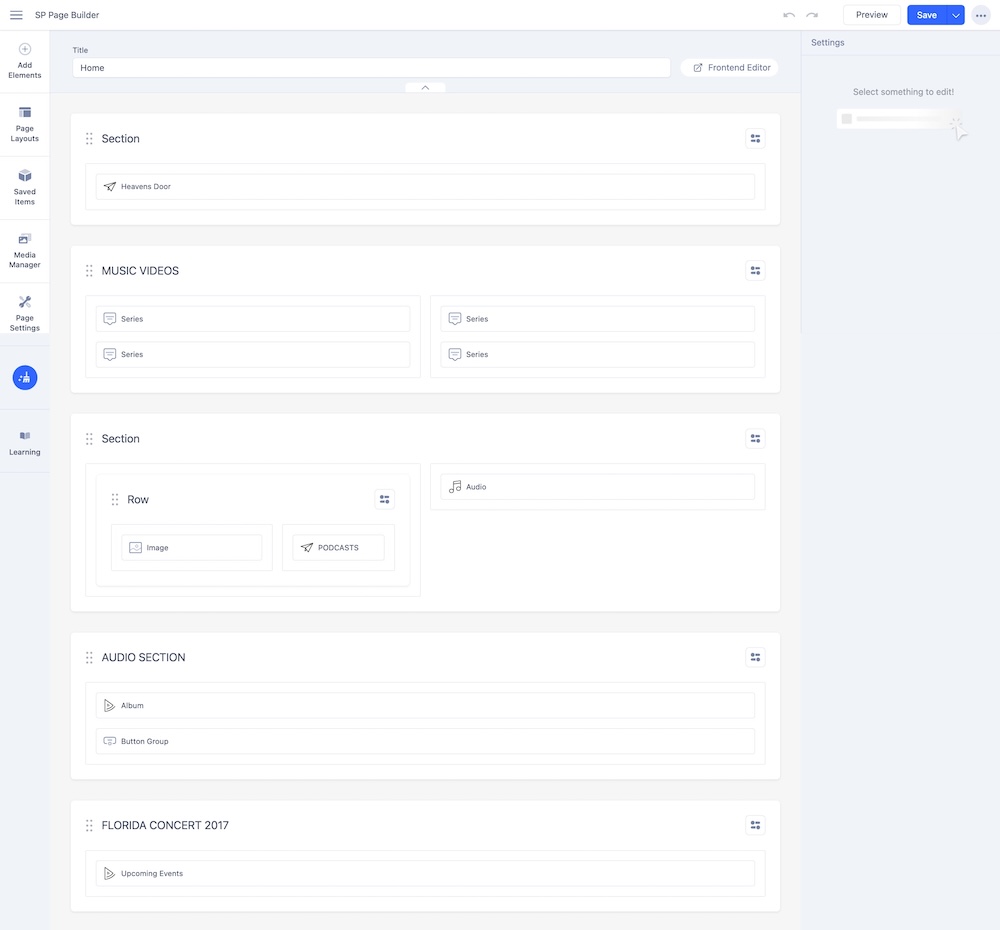Open the hamburger menu icon
Image resolution: width=1000 pixels, height=930 pixels.
(x=16, y=15)
